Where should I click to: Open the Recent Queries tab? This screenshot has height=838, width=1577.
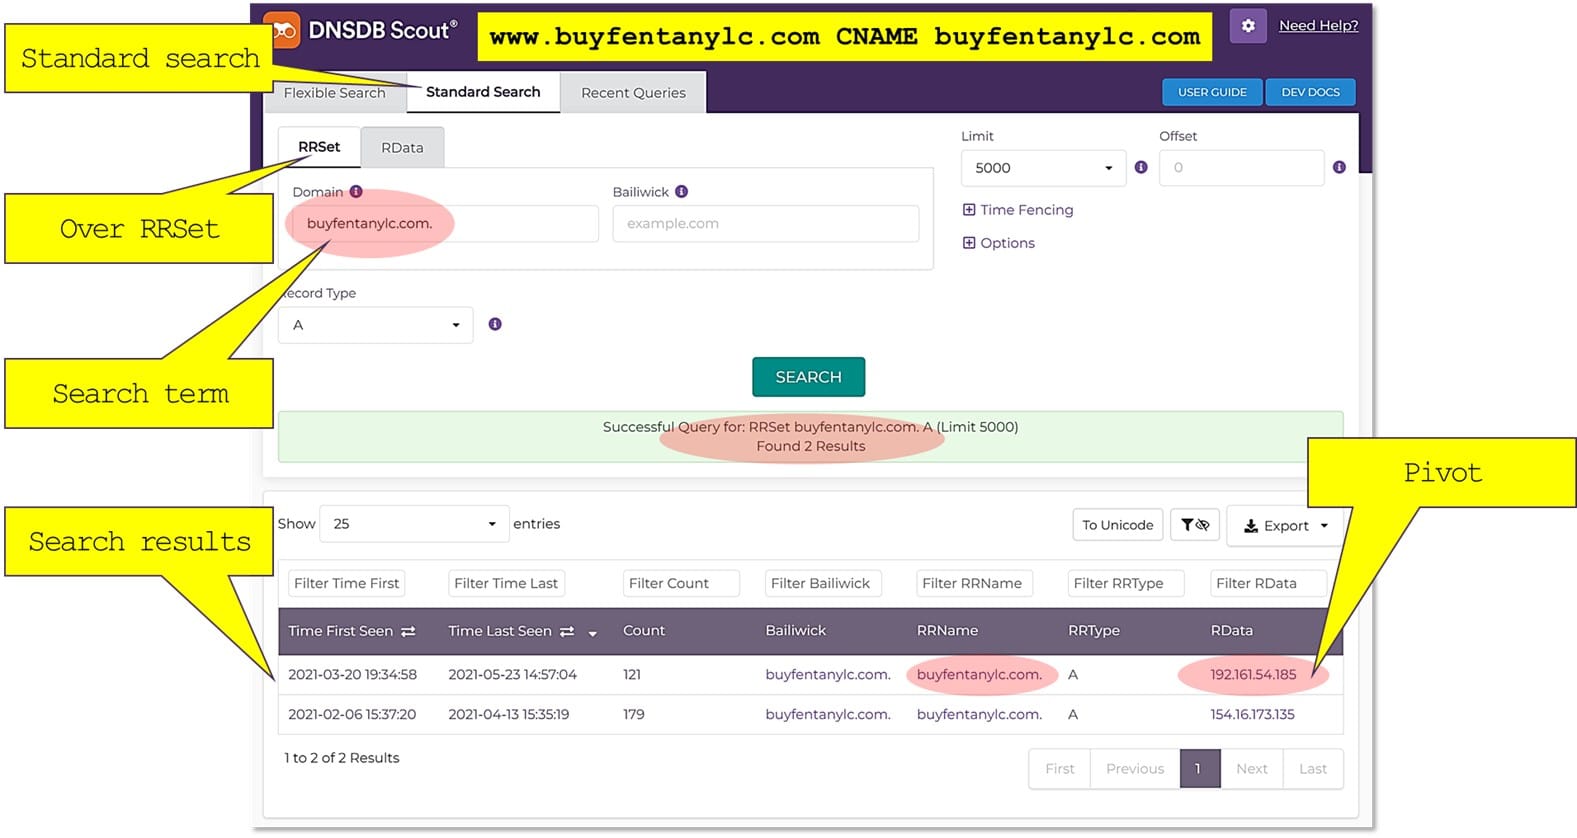(633, 93)
